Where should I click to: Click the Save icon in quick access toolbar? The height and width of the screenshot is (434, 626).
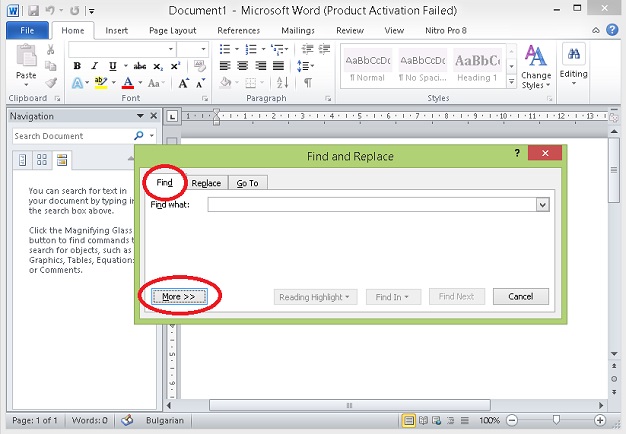pyautogui.click(x=33, y=10)
